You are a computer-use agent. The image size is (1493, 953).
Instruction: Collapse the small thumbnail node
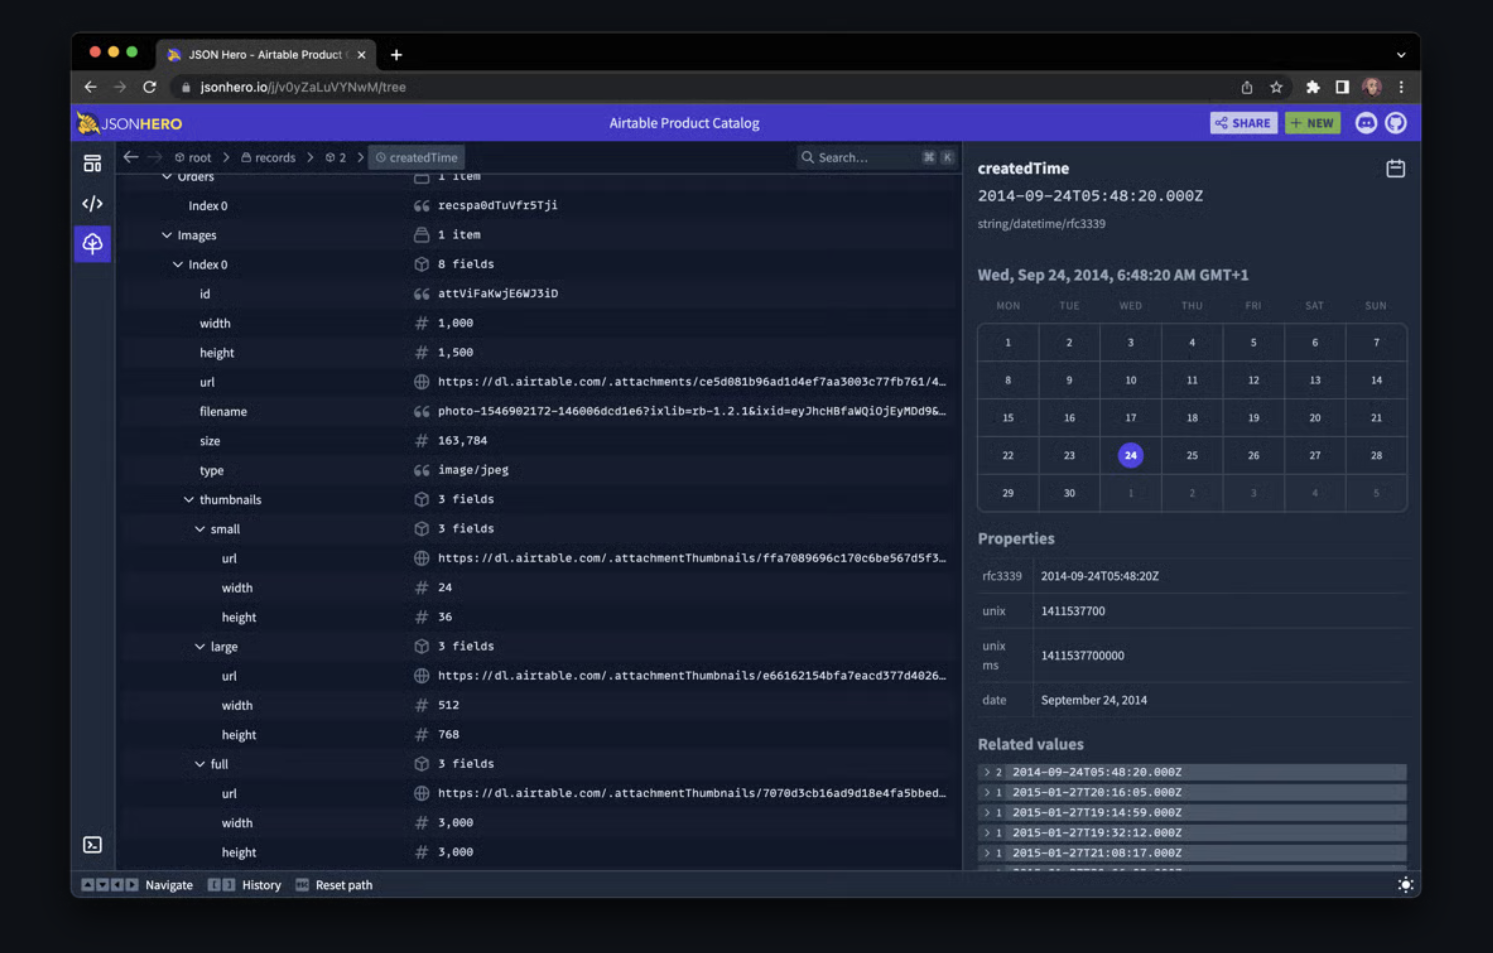[x=200, y=529]
